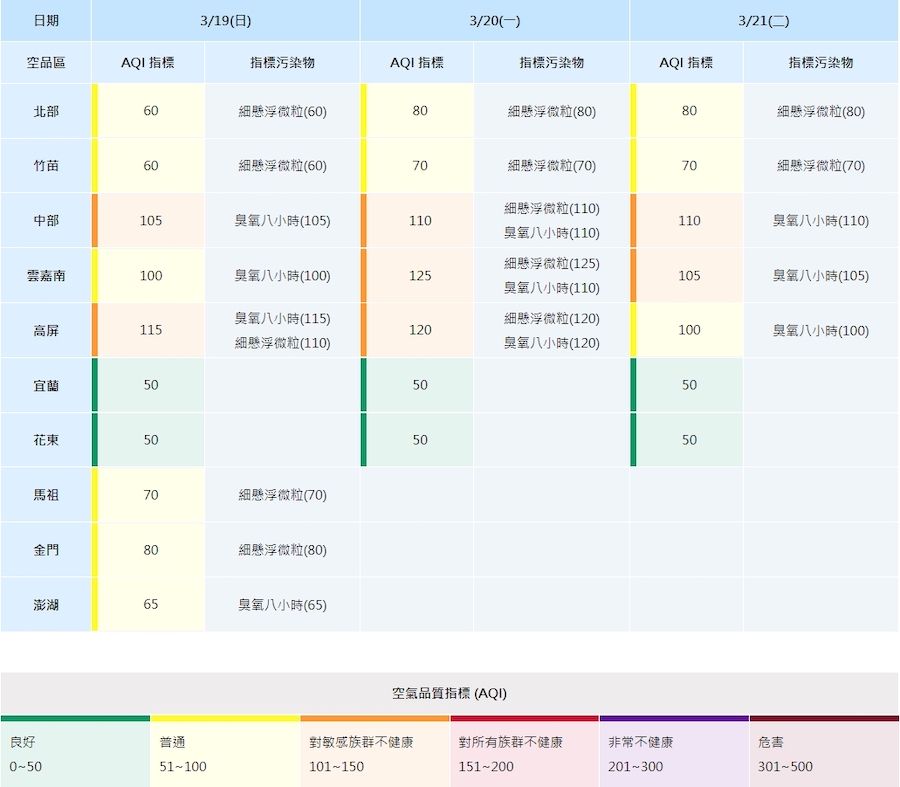Select 竹苗 AQI value 70 for 3/21
The height and width of the screenshot is (787, 900).
point(689,166)
